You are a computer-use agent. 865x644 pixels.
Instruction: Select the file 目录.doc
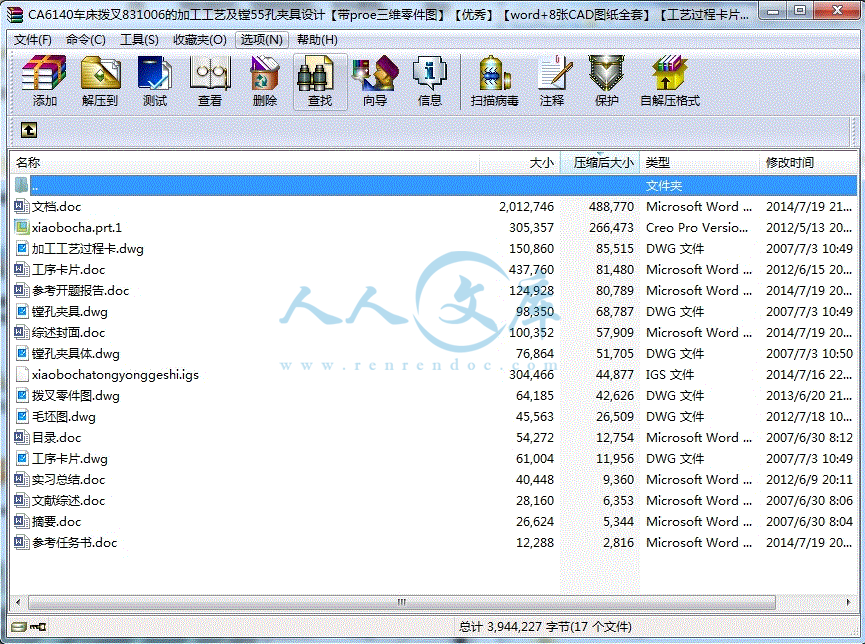(56, 437)
